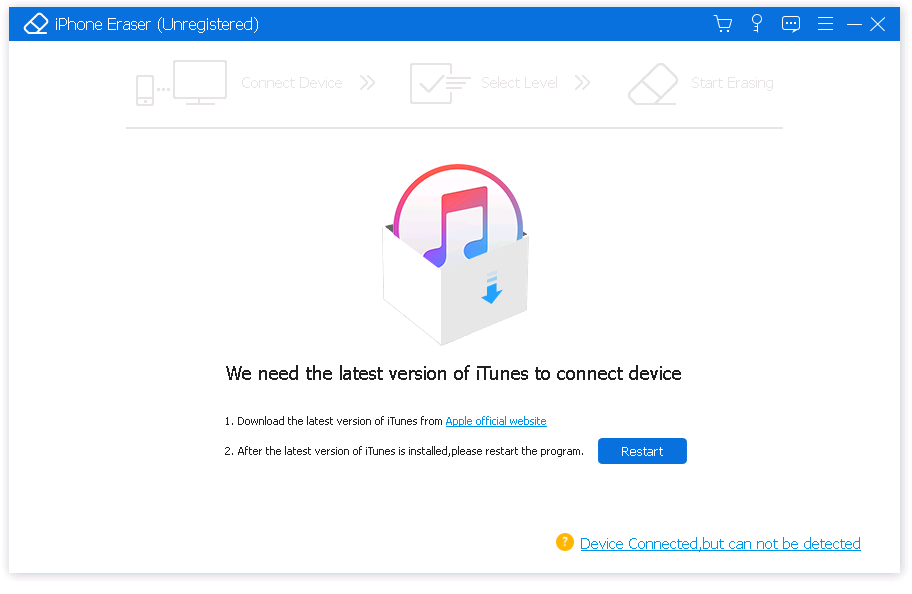Select the Start Erasing eraser icon
The image size is (912, 594).
tap(653, 83)
